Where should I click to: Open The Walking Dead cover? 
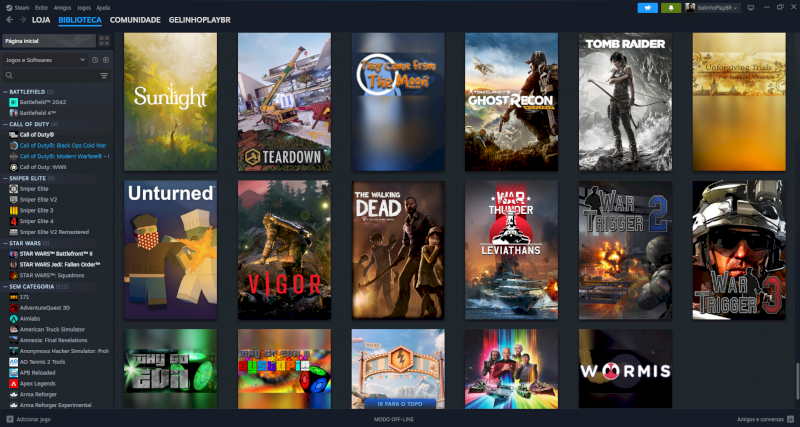coord(398,250)
